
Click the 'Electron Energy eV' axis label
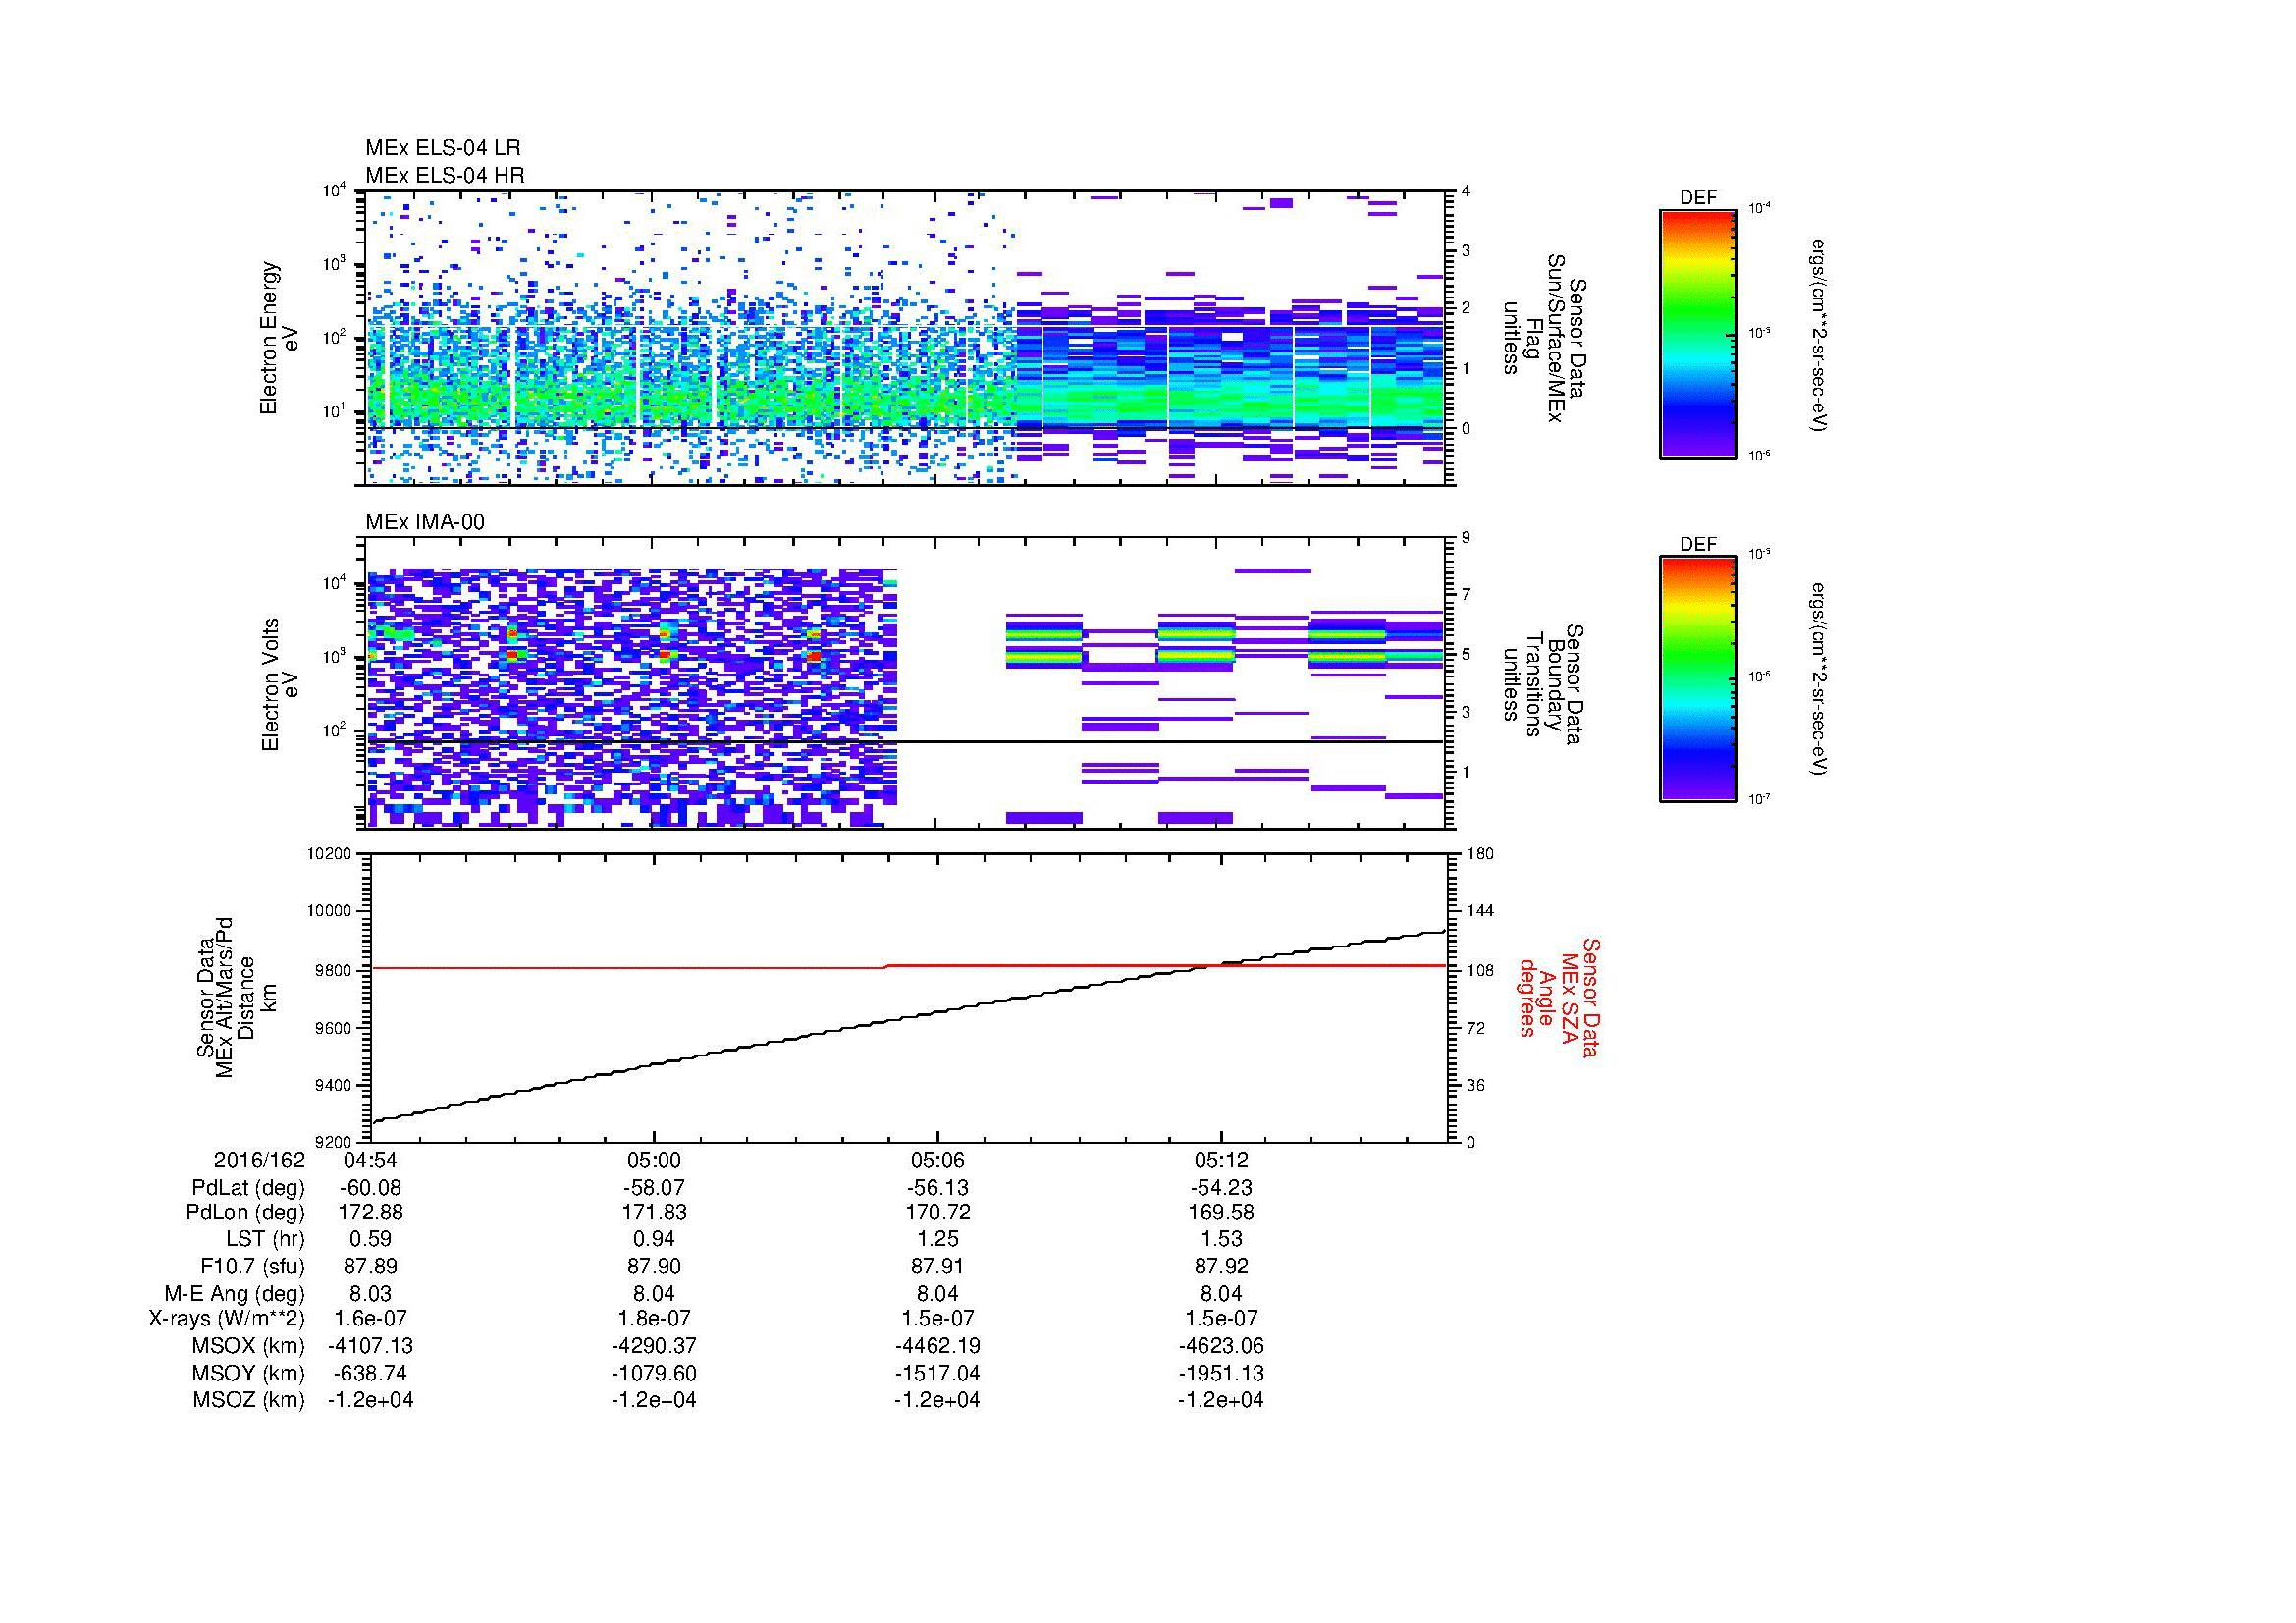279,338
